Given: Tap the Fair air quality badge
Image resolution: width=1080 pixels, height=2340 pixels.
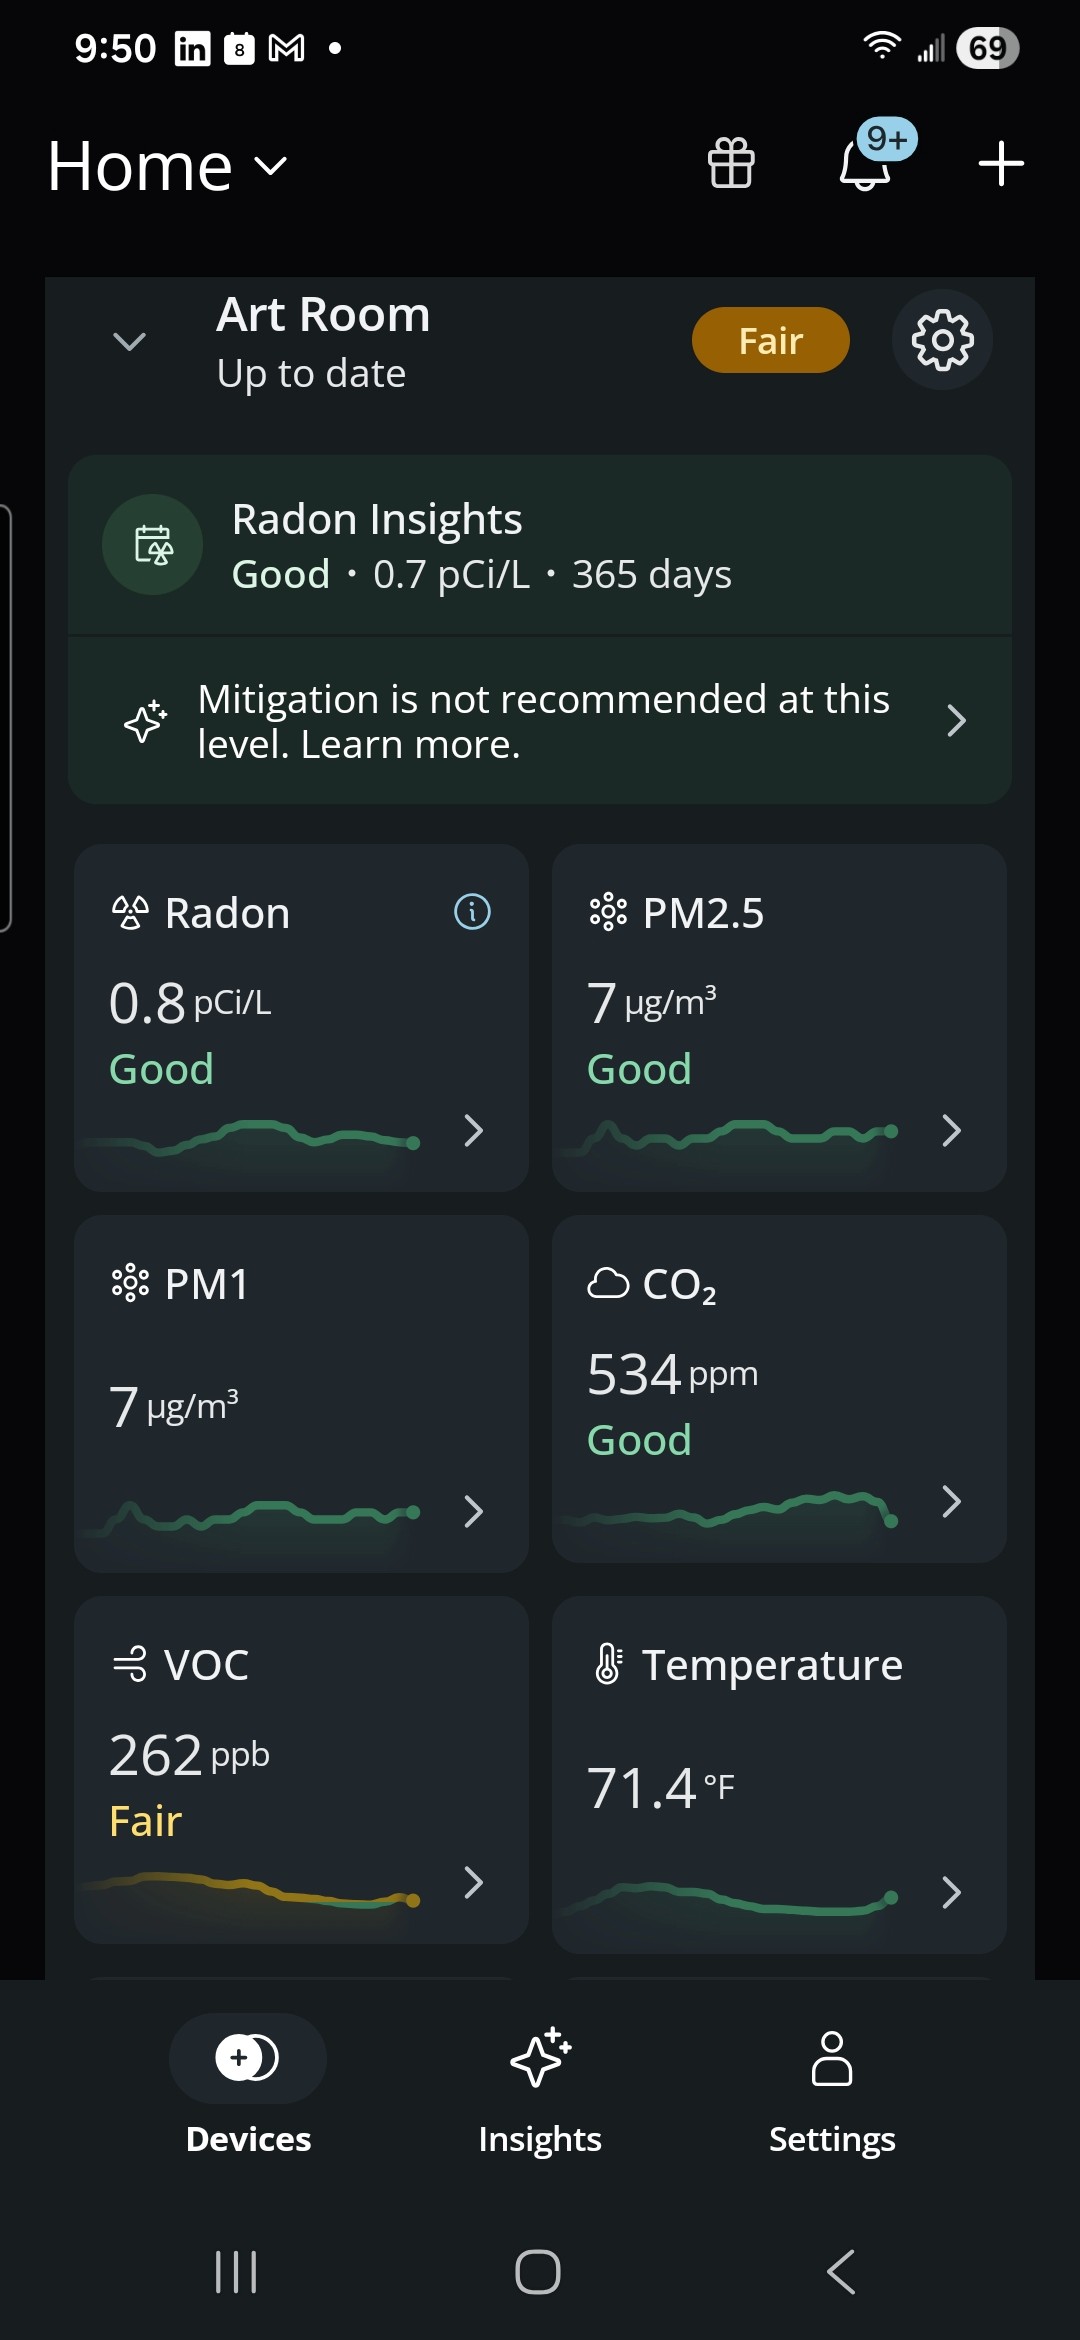Looking at the screenshot, I should (771, 340).
